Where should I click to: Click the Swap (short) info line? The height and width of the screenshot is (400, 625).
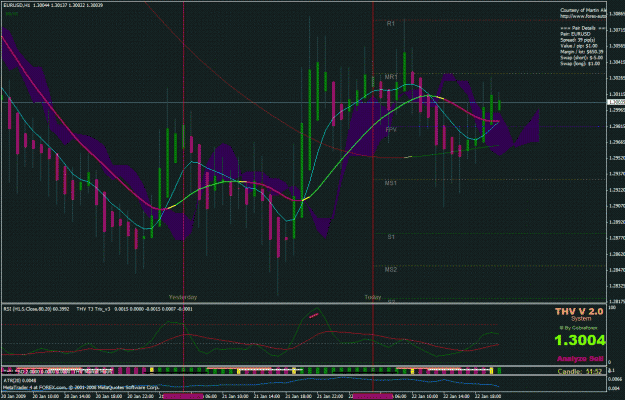582,58
